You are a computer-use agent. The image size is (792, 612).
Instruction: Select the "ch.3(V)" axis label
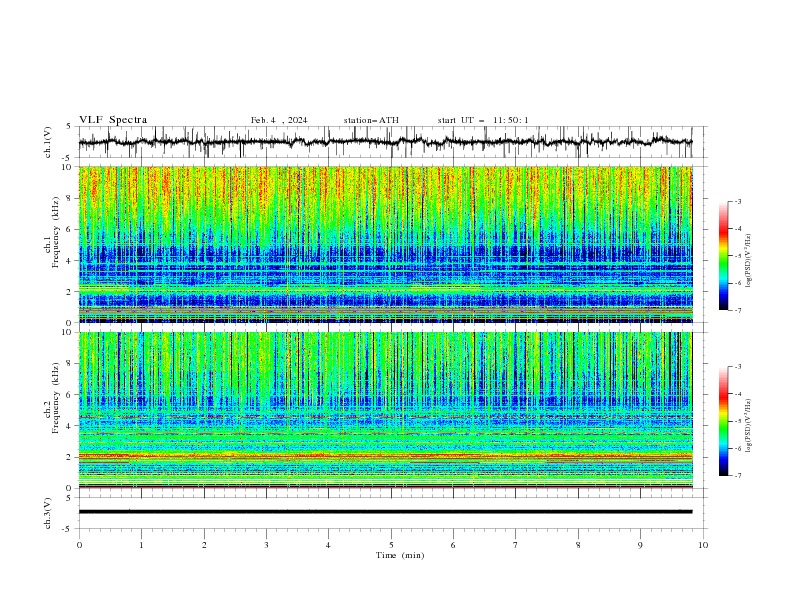click(x=47, y=513)
